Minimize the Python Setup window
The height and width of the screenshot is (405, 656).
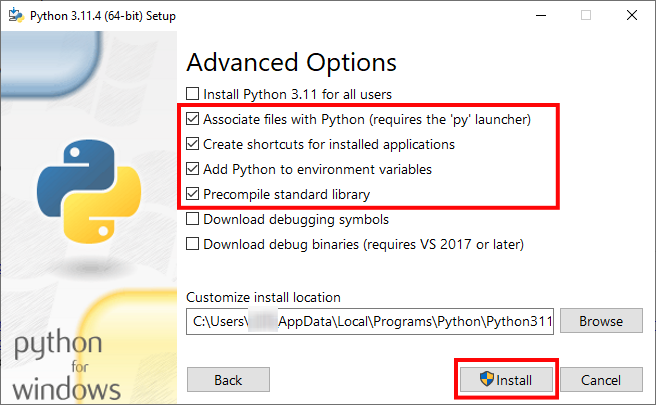pyautogui.click(x=541, y=14)
